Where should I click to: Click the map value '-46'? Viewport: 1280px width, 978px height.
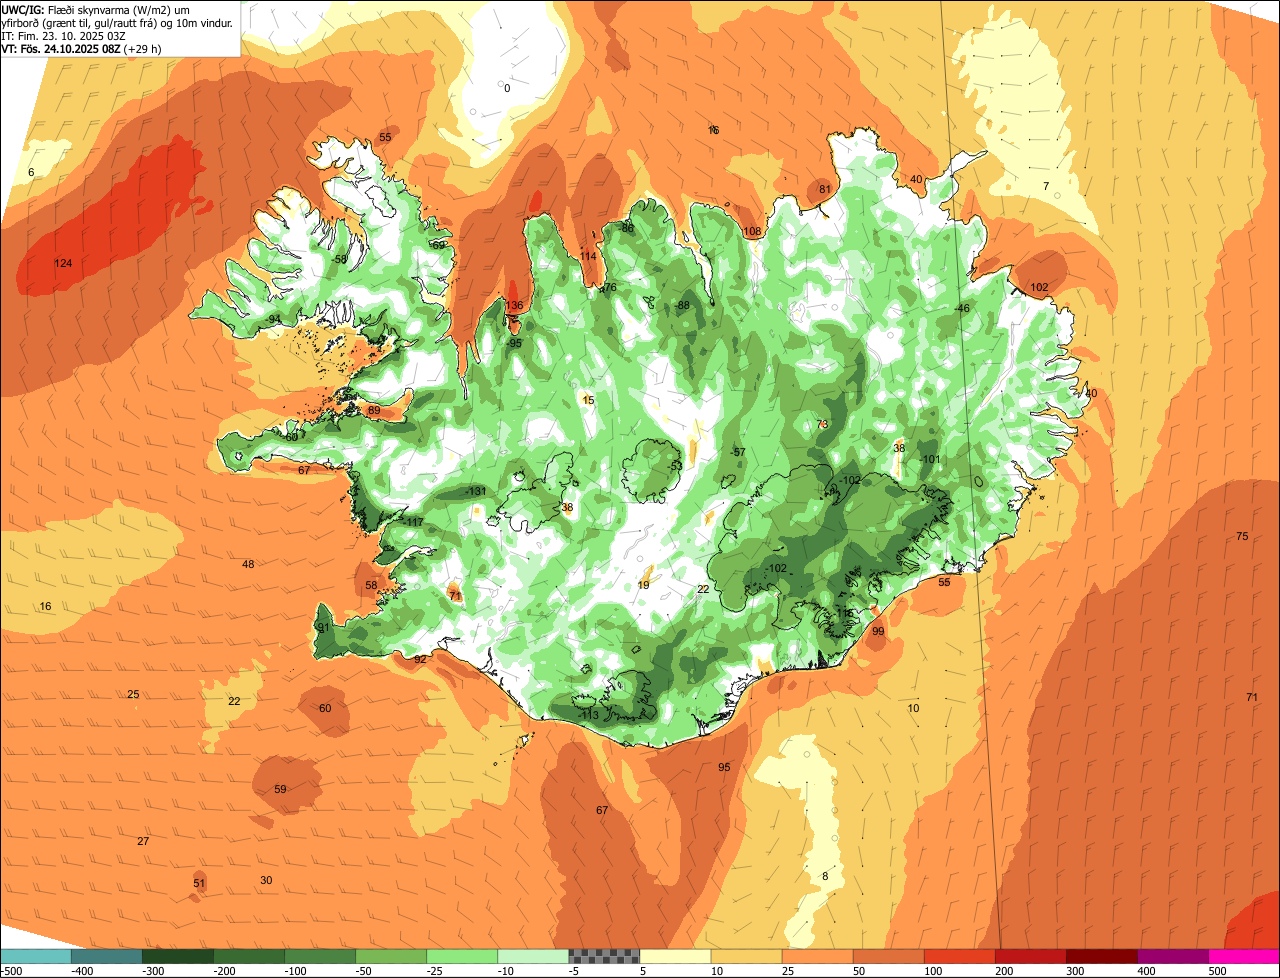962,308
